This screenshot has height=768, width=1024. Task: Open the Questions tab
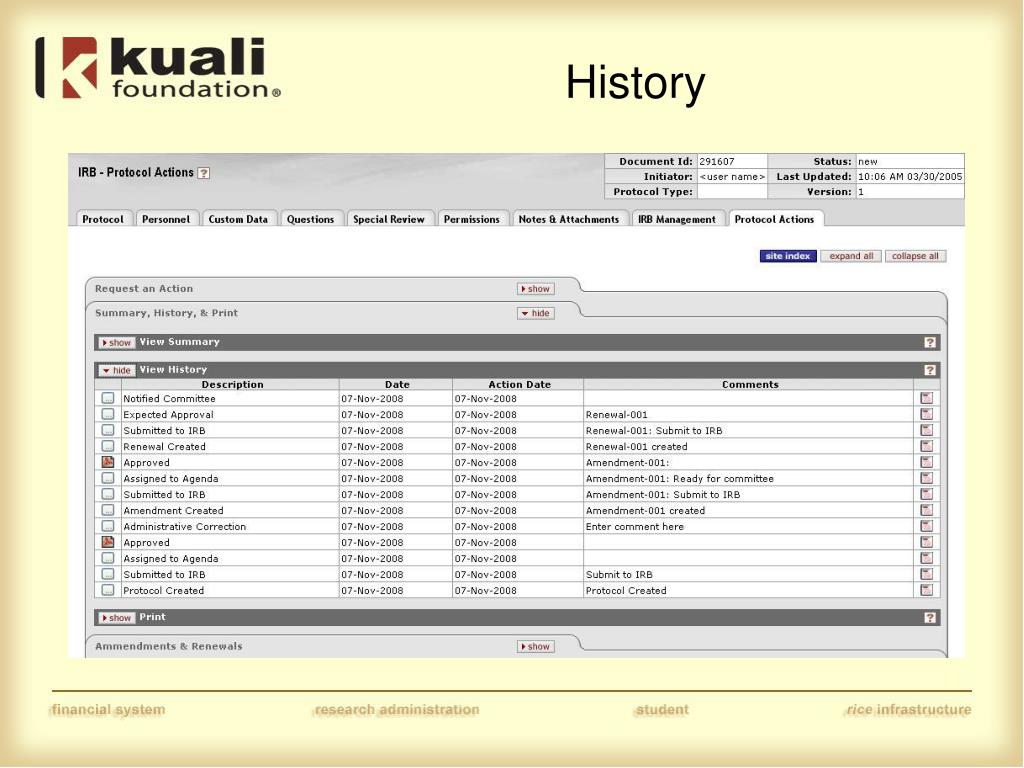[310, 219]
